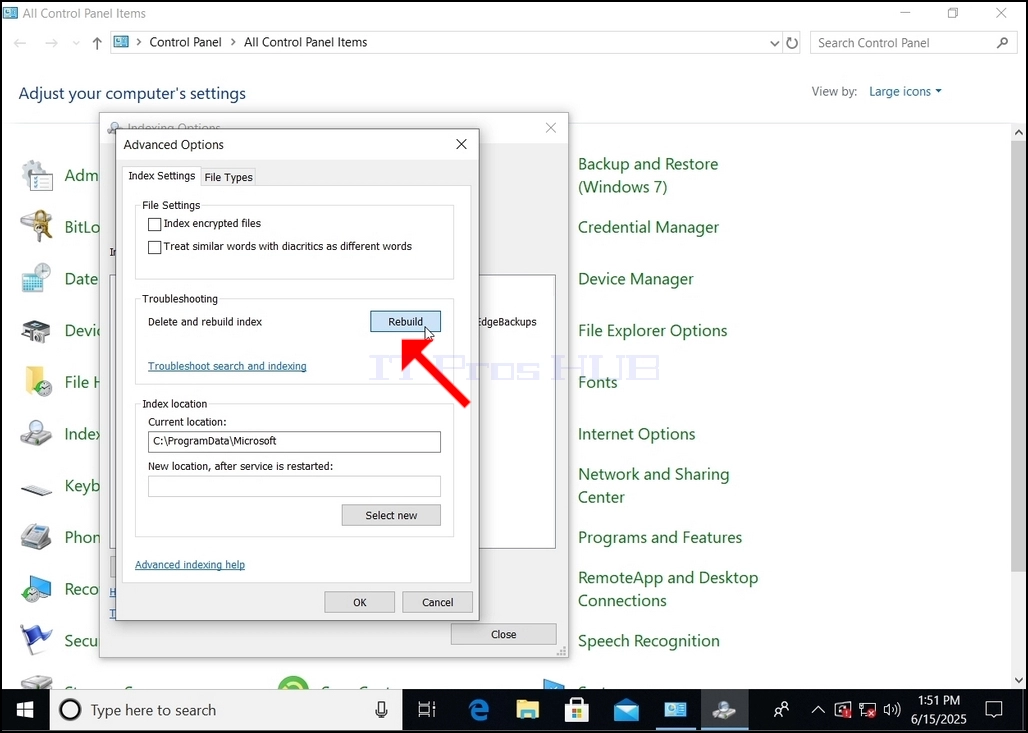Screen dimensions: 1028x733
Task: Click the New location input field
Action: click(294, 486)
